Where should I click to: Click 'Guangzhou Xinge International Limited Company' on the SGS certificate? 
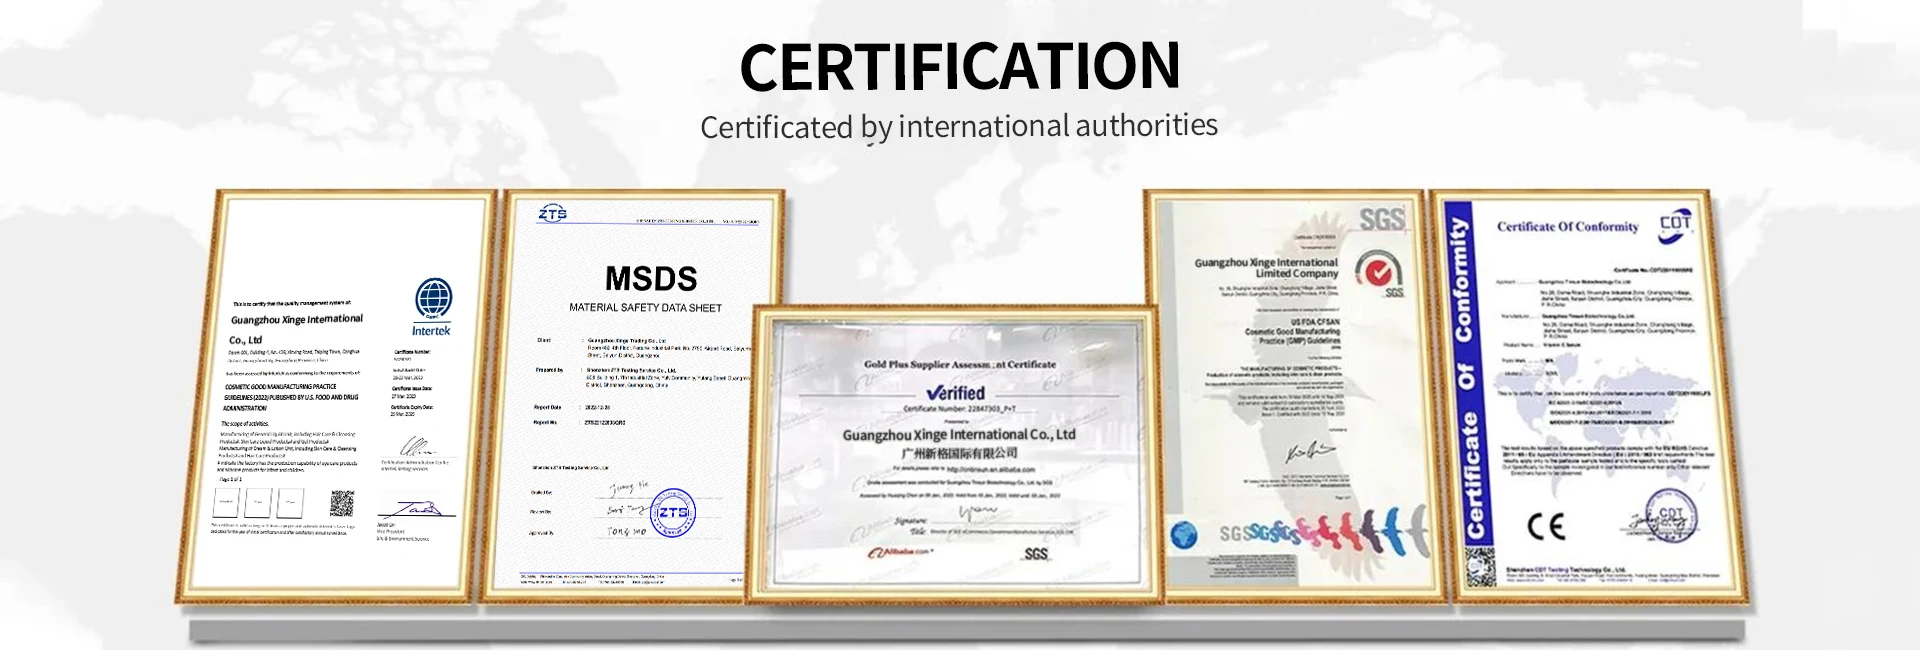(x=1266, y=267)
